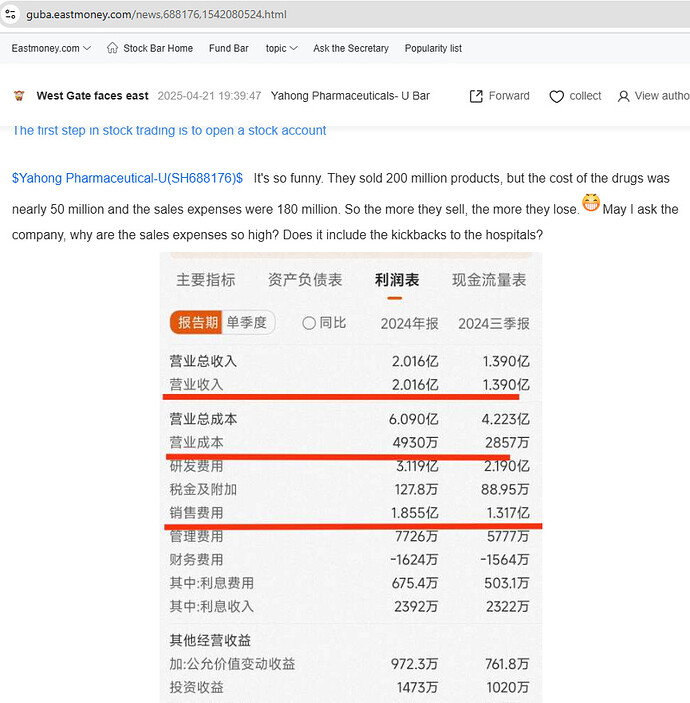
Task: Click 财务费用 value -1624万
Action: [x=414, y=560]
